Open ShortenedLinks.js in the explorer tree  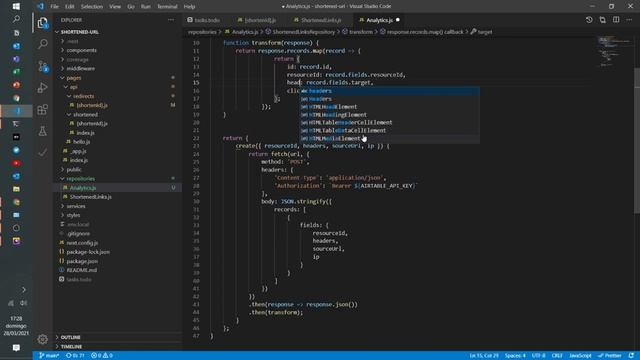point(90,197)
